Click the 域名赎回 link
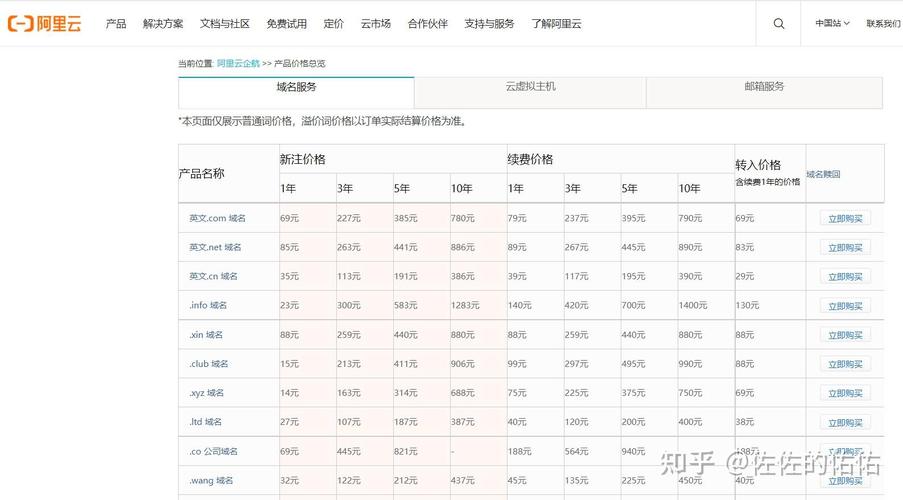The height and width of the screenshot is (500, 903). [823, 174]
